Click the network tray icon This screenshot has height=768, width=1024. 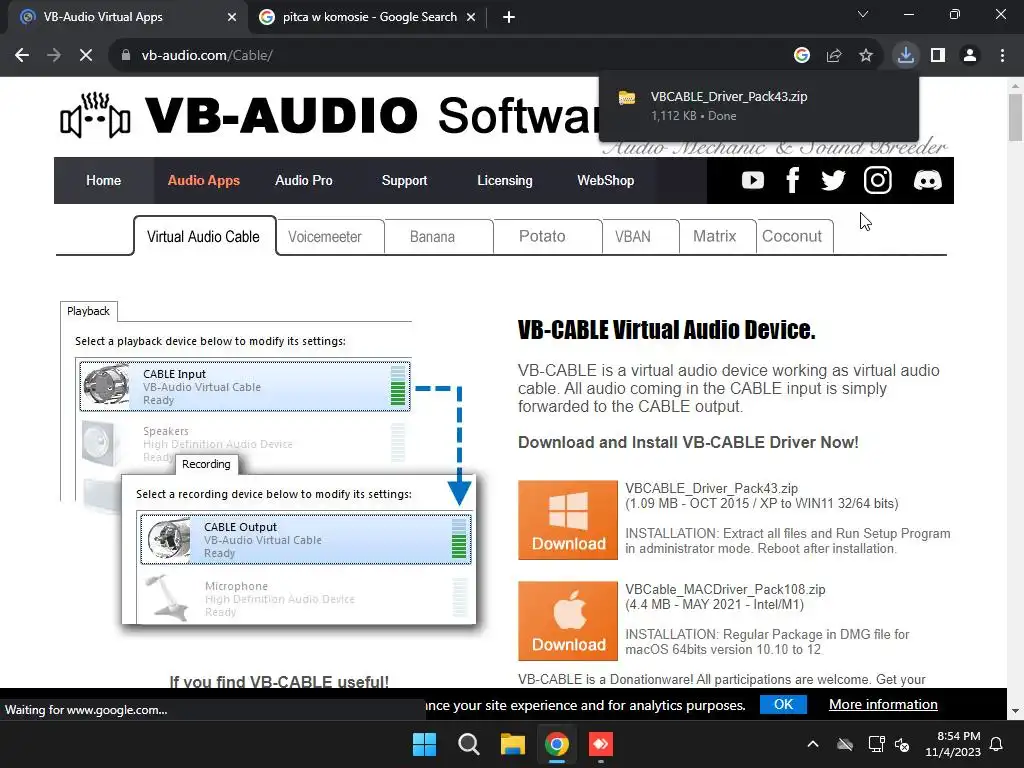coord(876,744)
